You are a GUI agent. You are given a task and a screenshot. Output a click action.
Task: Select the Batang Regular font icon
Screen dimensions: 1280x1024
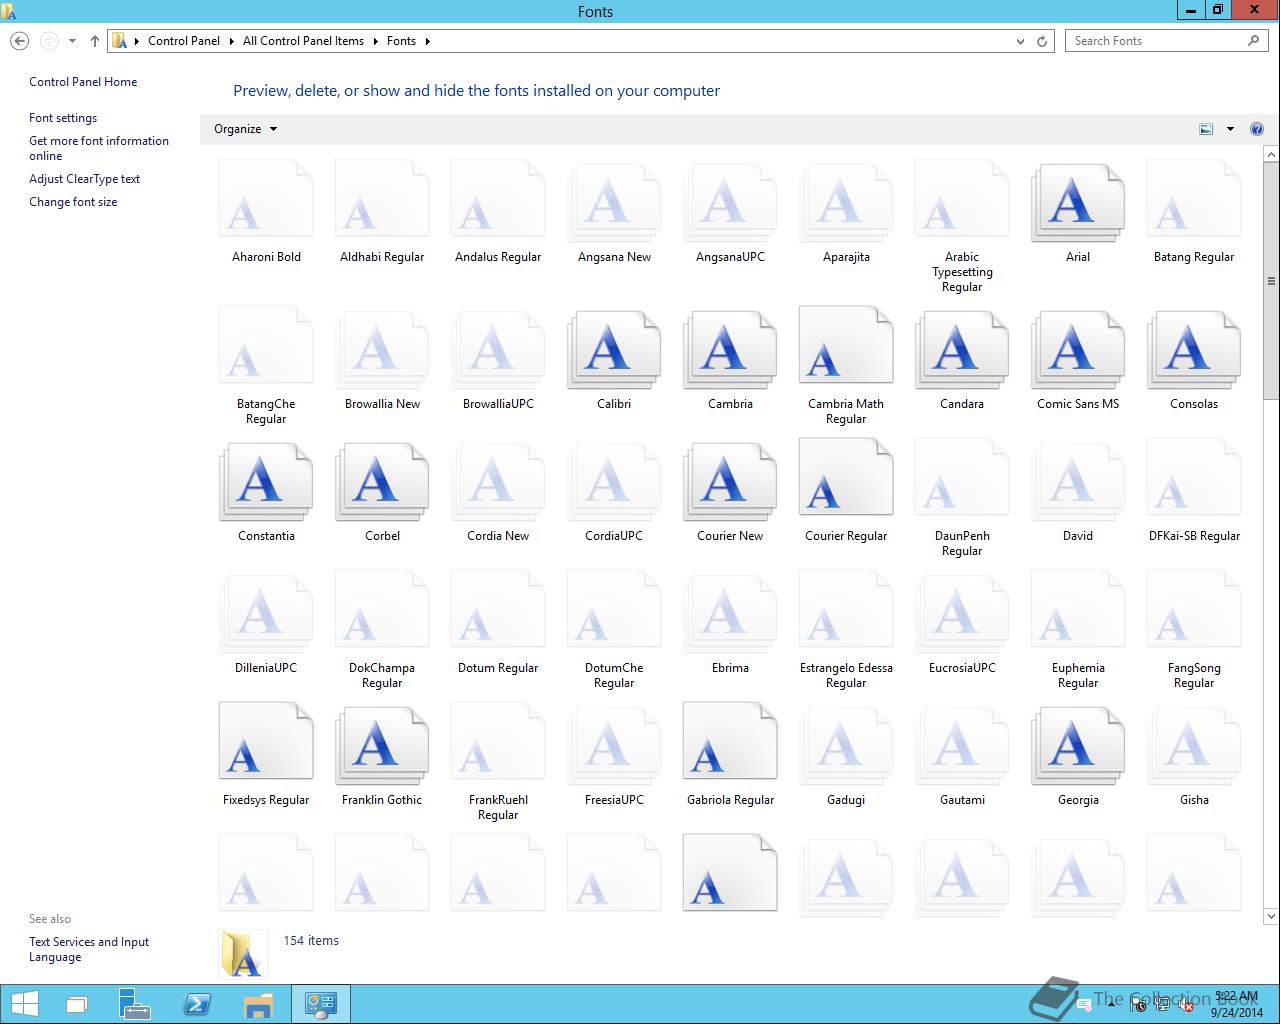coord(1194,199)
